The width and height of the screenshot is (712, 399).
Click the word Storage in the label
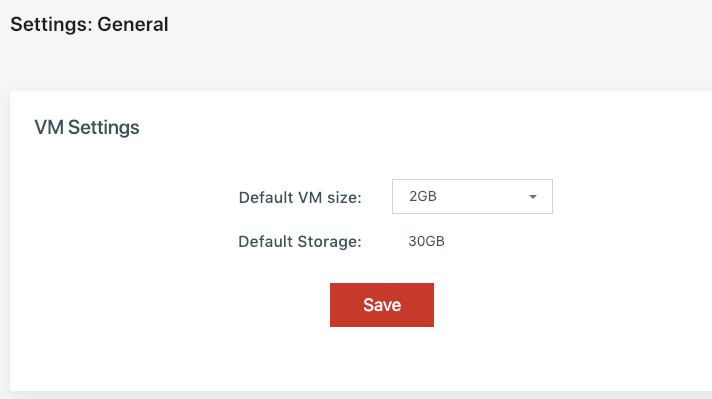(x=329, y=242)
